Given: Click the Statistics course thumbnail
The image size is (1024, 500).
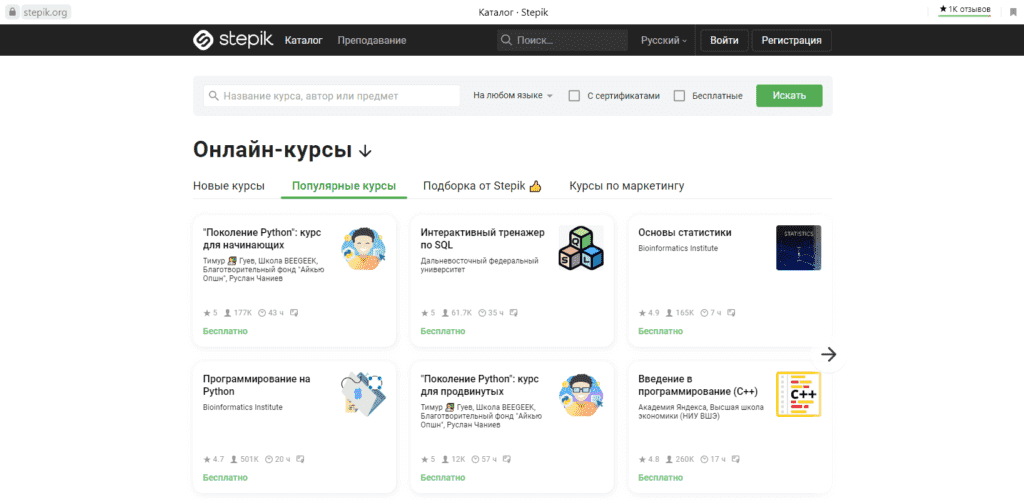Looking at the screenshot, I should click(798, 248).
